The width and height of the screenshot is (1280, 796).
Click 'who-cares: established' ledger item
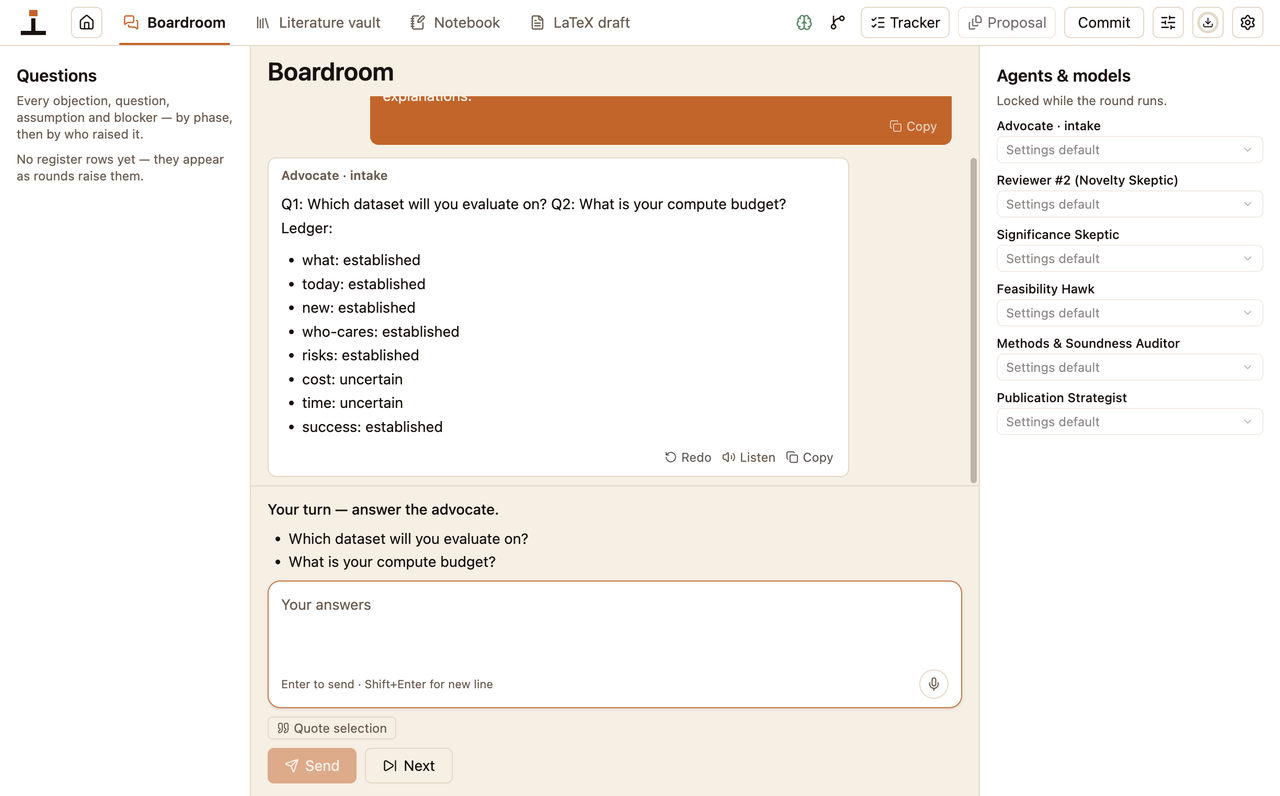381,332
